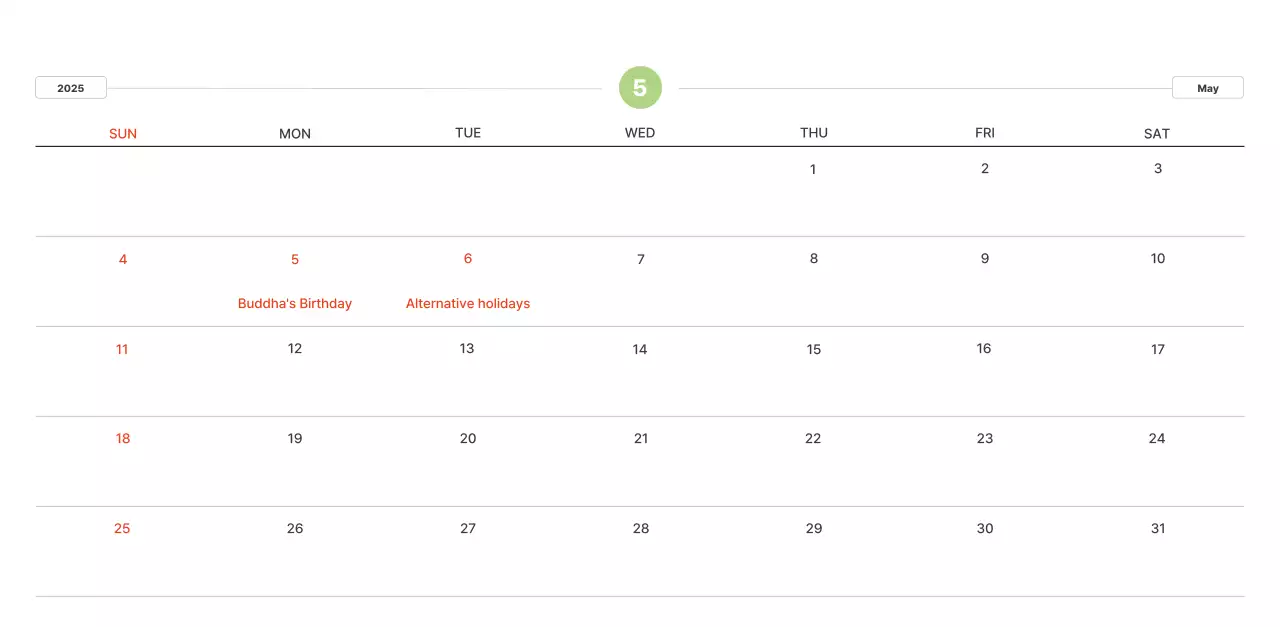Select the Alternative holidays label

click(x=468, y=303)
